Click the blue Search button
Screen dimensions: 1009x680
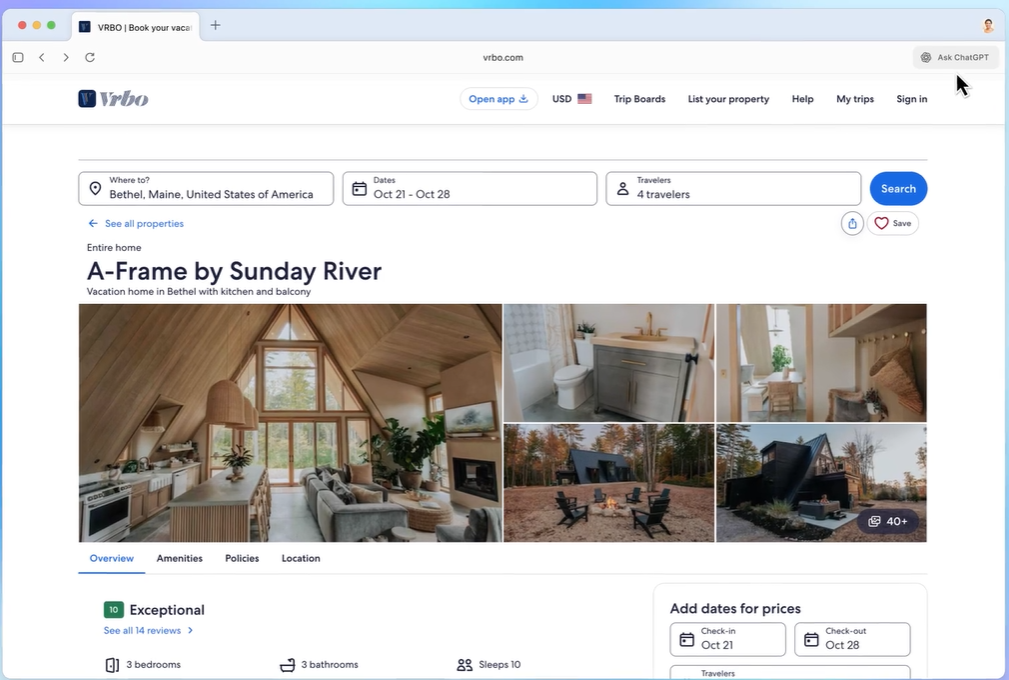click(898, 188)
